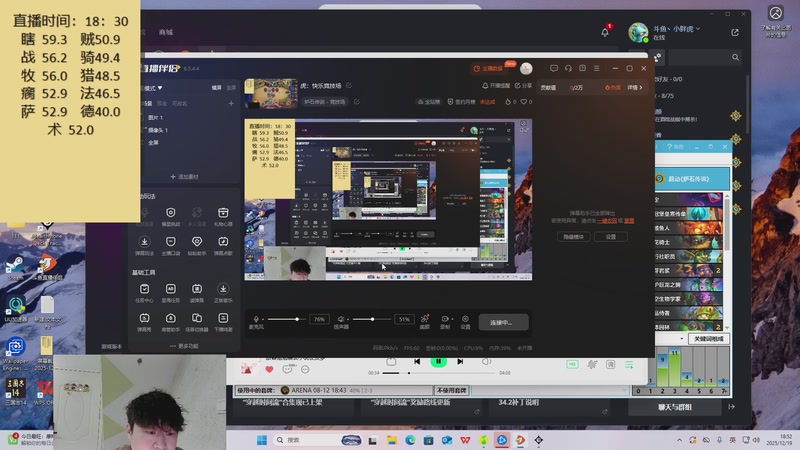Open the music player playlist queue
This screenshot has height=450, width=800.
(x=629, y=365)
